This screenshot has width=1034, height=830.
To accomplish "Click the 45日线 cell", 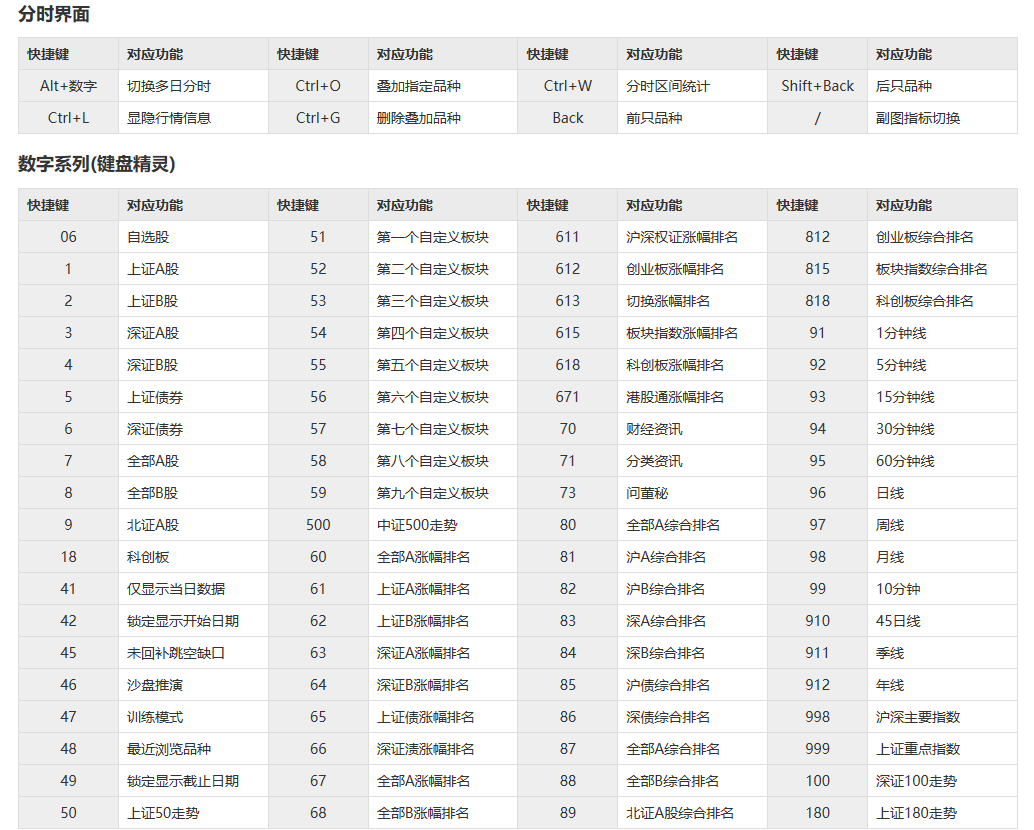I will (x=942, y=621).
